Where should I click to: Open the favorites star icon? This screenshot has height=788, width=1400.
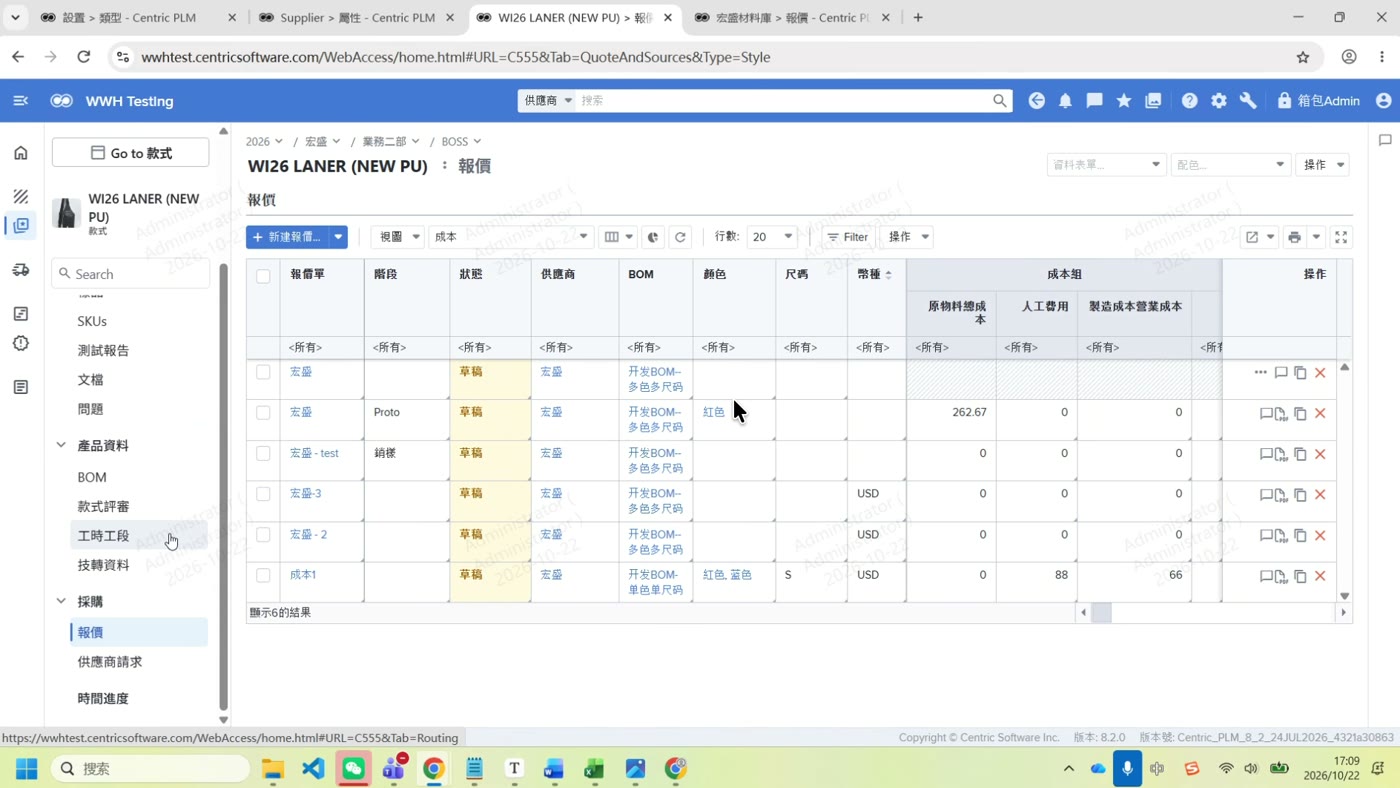[x=1124, y=101]
